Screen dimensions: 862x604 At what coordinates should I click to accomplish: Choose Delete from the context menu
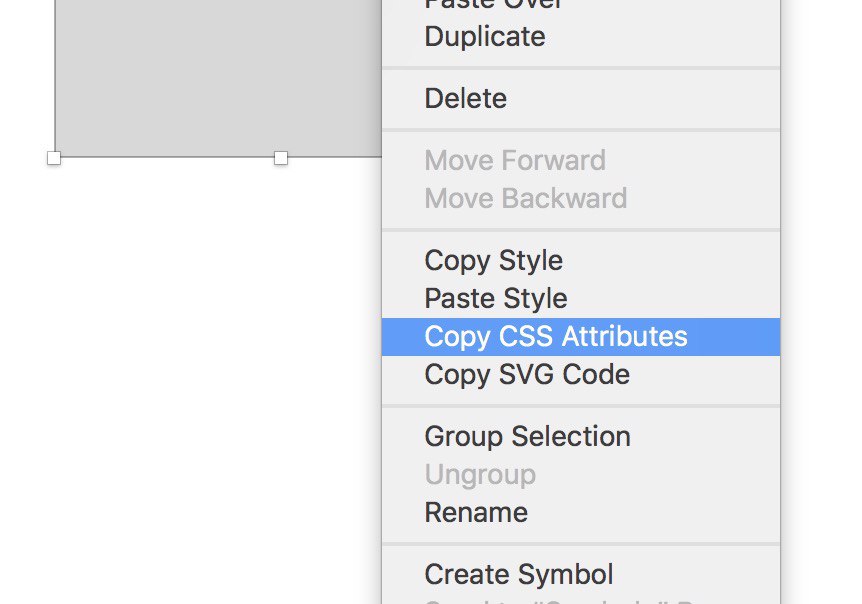[581, 99]
